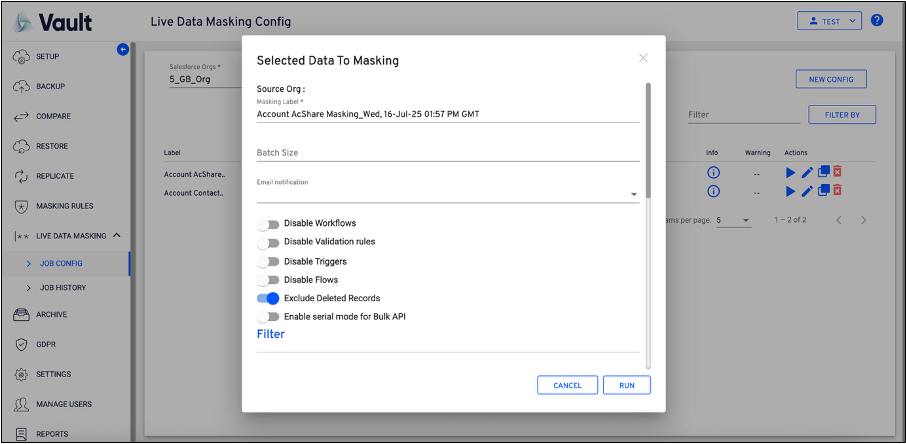Switch on the Disable Triggers toggle
The image size is (906, 444).
coord(267,261)
